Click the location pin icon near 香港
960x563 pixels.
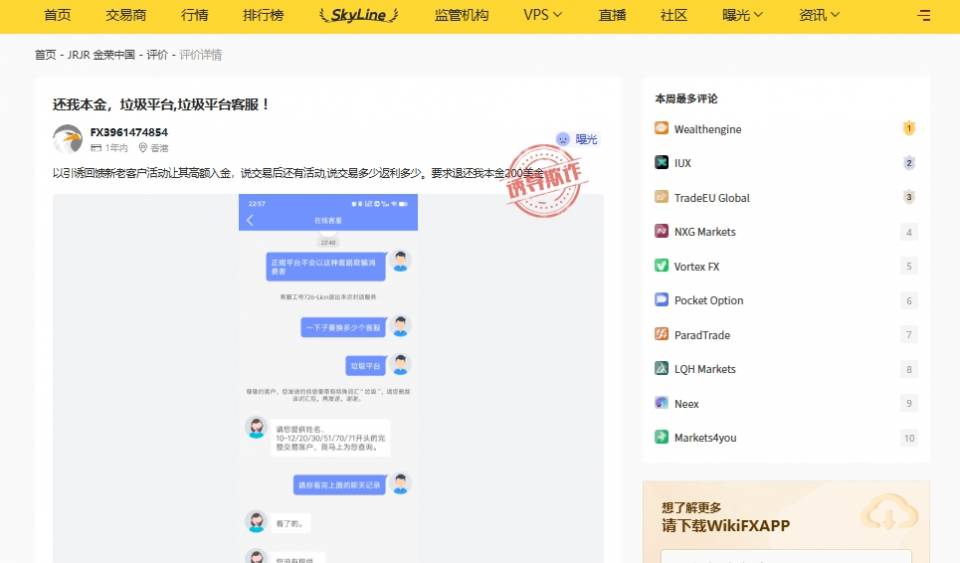143,147
